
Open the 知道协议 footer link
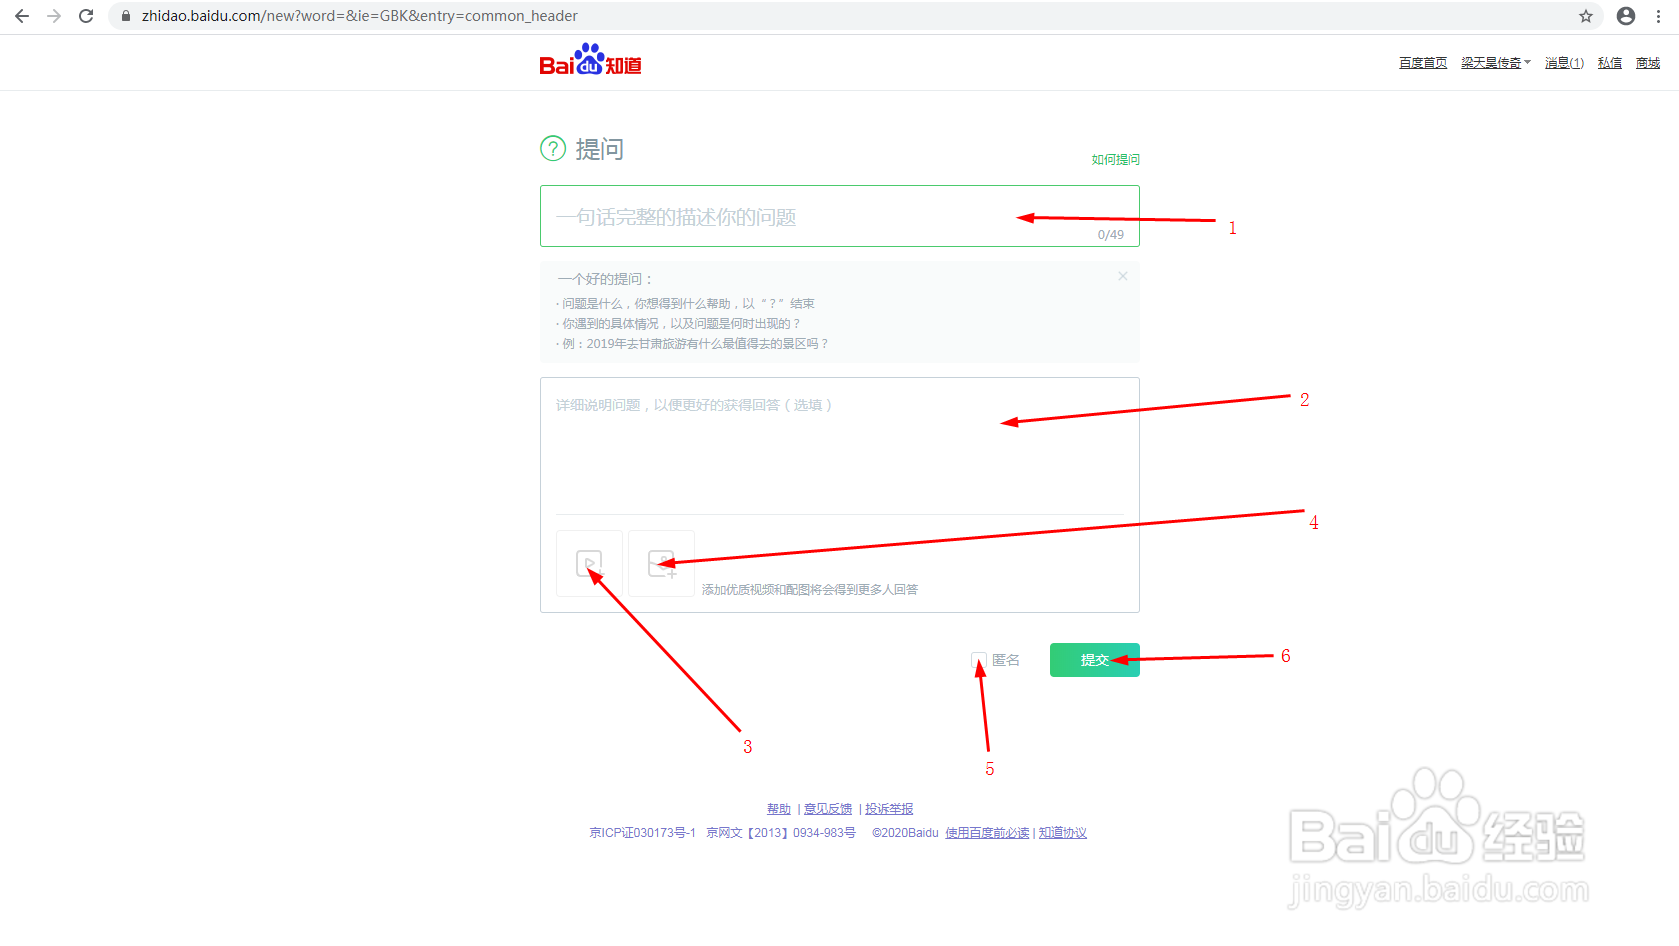pos(1063,833)
